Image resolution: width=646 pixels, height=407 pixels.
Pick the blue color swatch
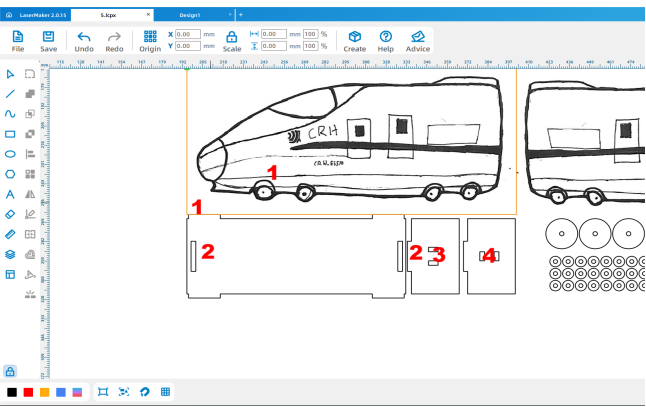[61, 392]
